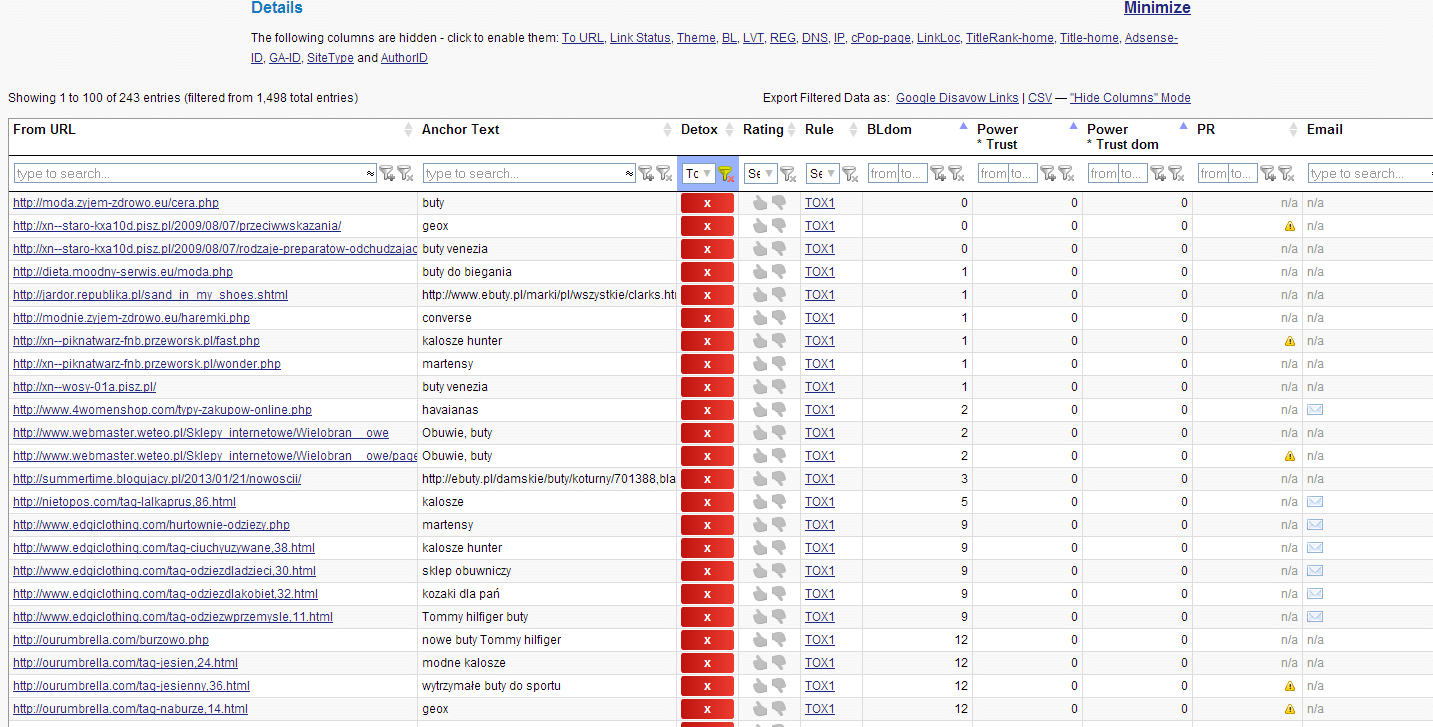Viewport: 1433px width, 727px height.
Task: Click the add-filter funnel for PR column
Action: click(1268, 174)
